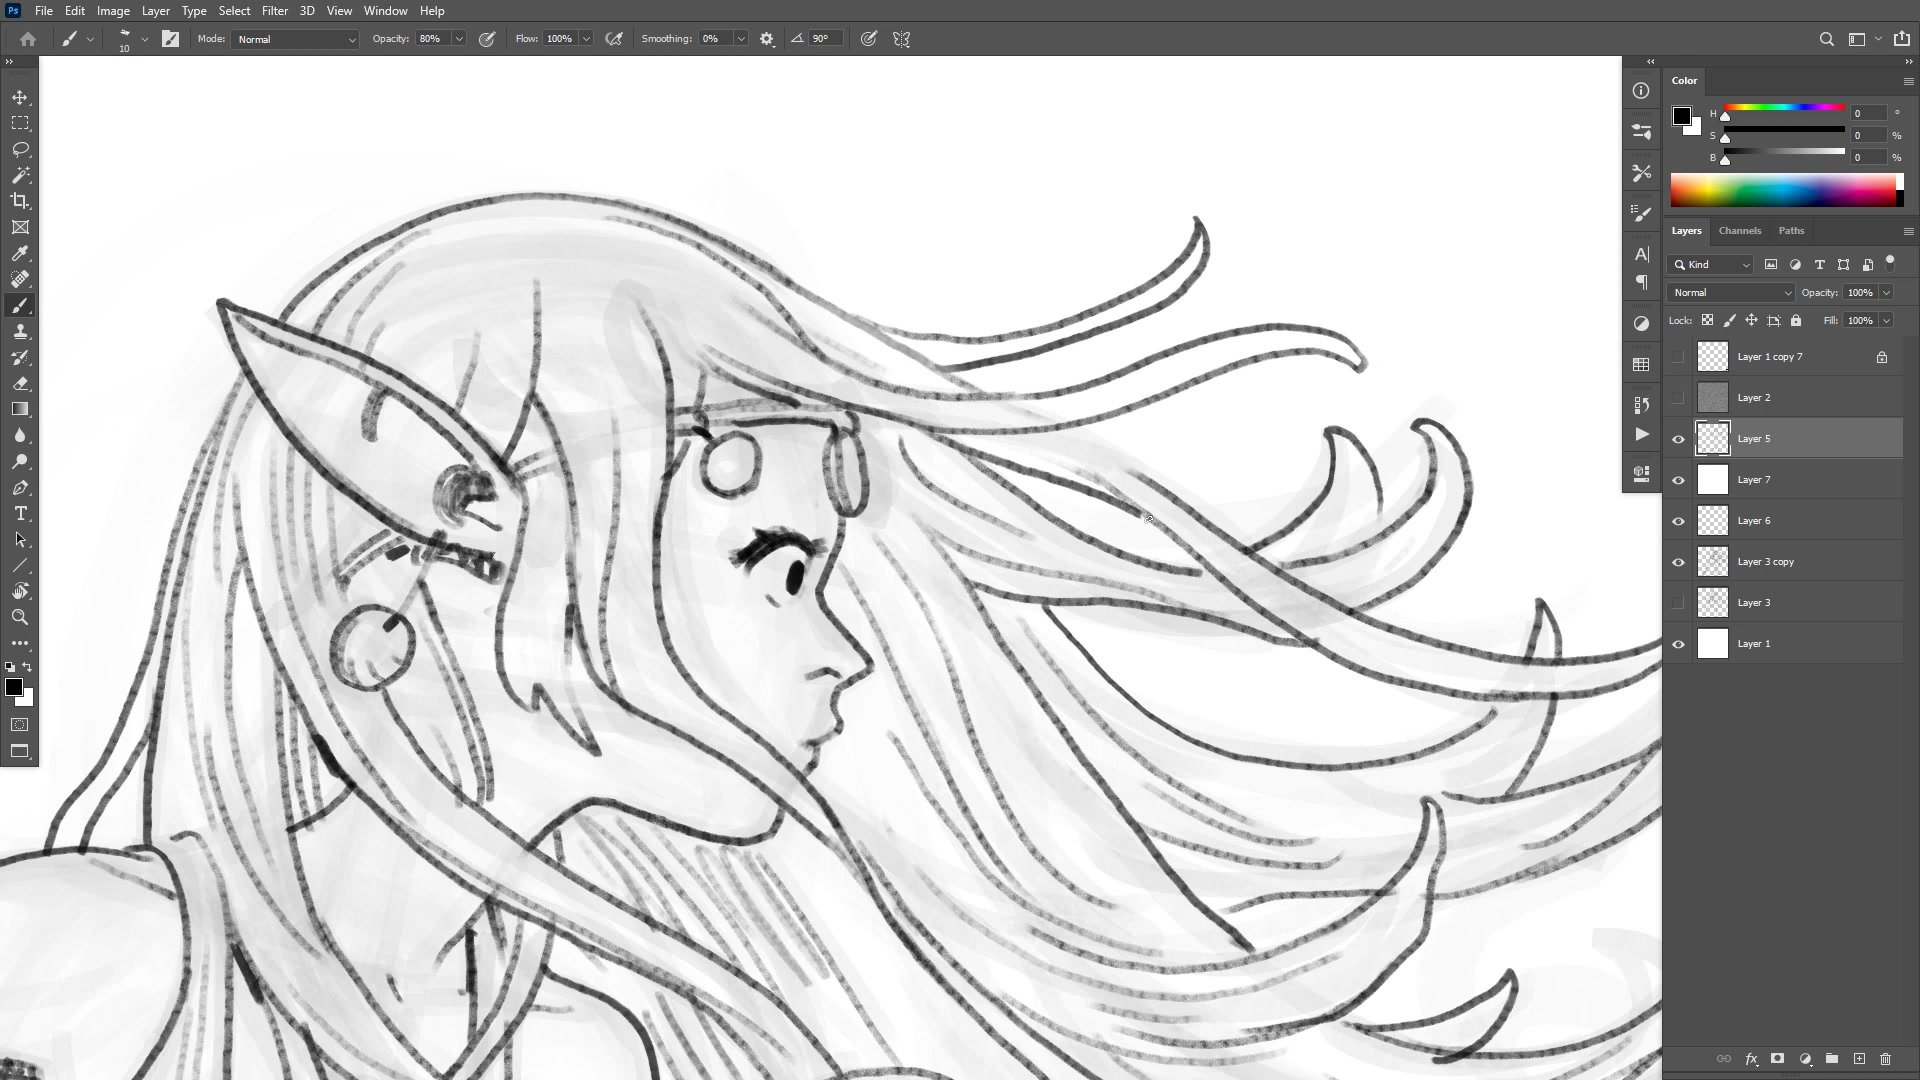1920x1080 pixels.
Task: Expand the layer blend mode Normal dropdown
Action: (1731, 292)
